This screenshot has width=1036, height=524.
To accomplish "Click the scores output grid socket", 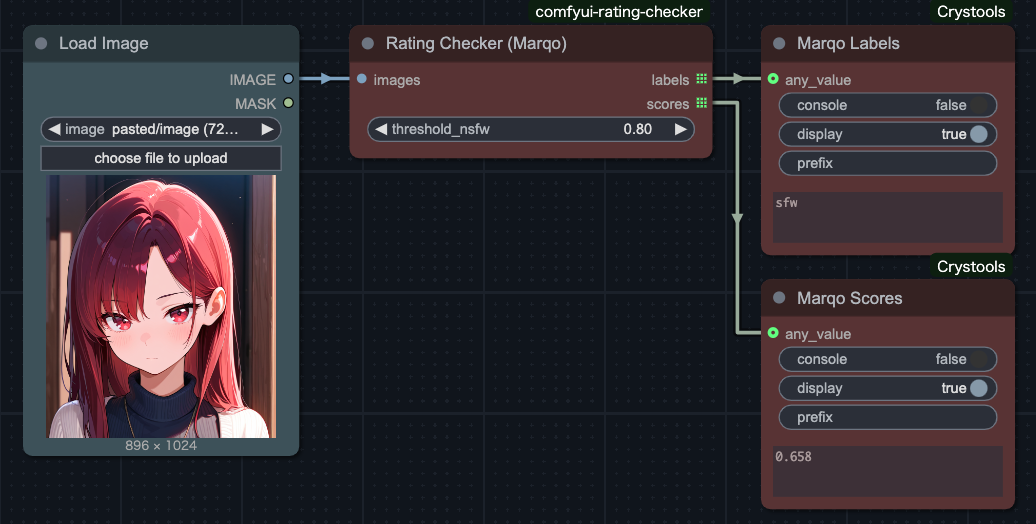I will pos(702,103).
